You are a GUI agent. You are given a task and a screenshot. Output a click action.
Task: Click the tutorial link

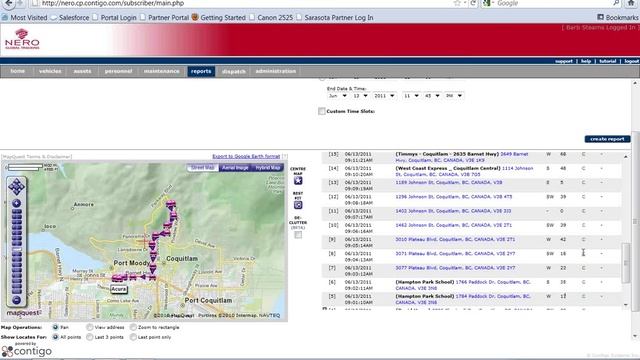tap(608, 61)
